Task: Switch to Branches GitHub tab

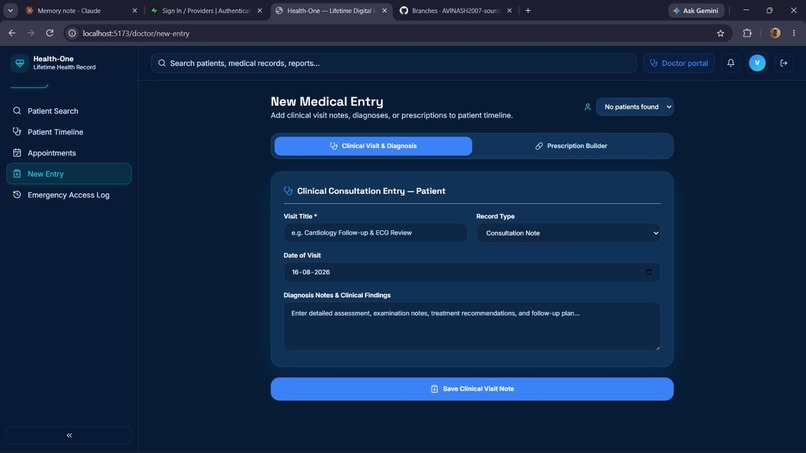Action: [455, 10]
